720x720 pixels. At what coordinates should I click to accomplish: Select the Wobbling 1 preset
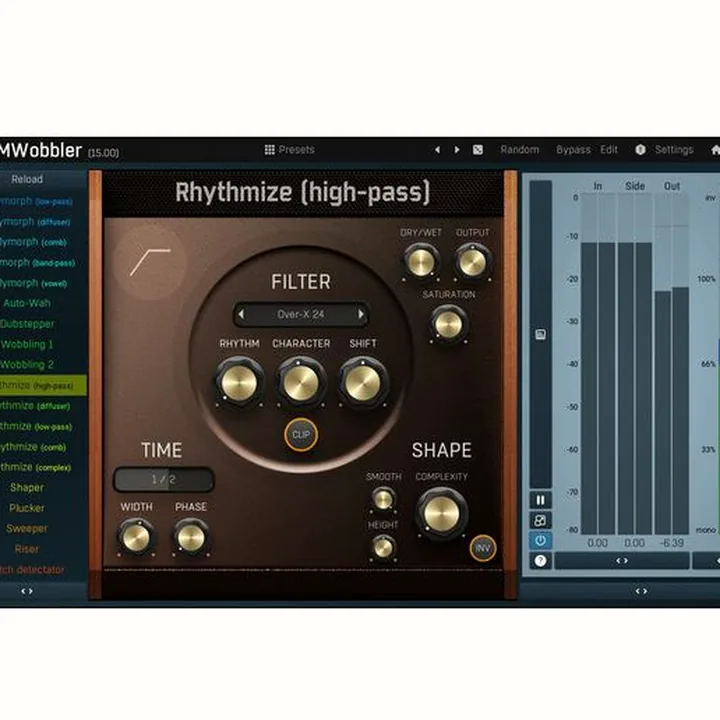[27, 344]
